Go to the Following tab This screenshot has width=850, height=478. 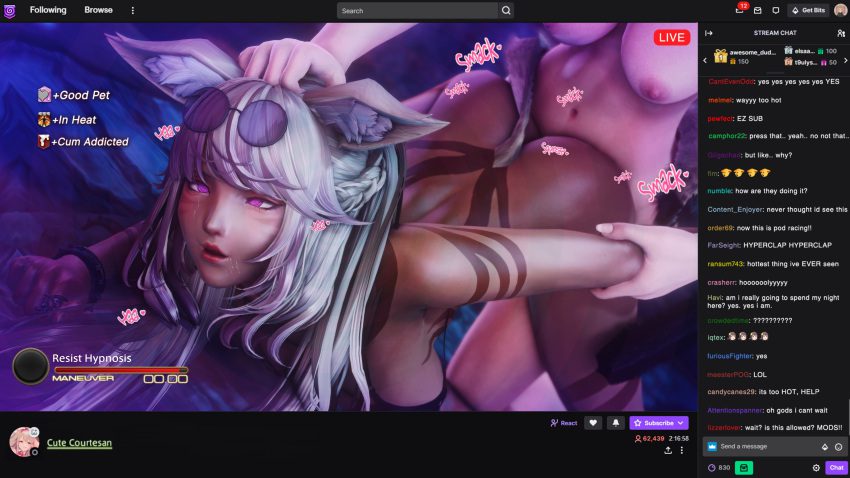(48, 10)
